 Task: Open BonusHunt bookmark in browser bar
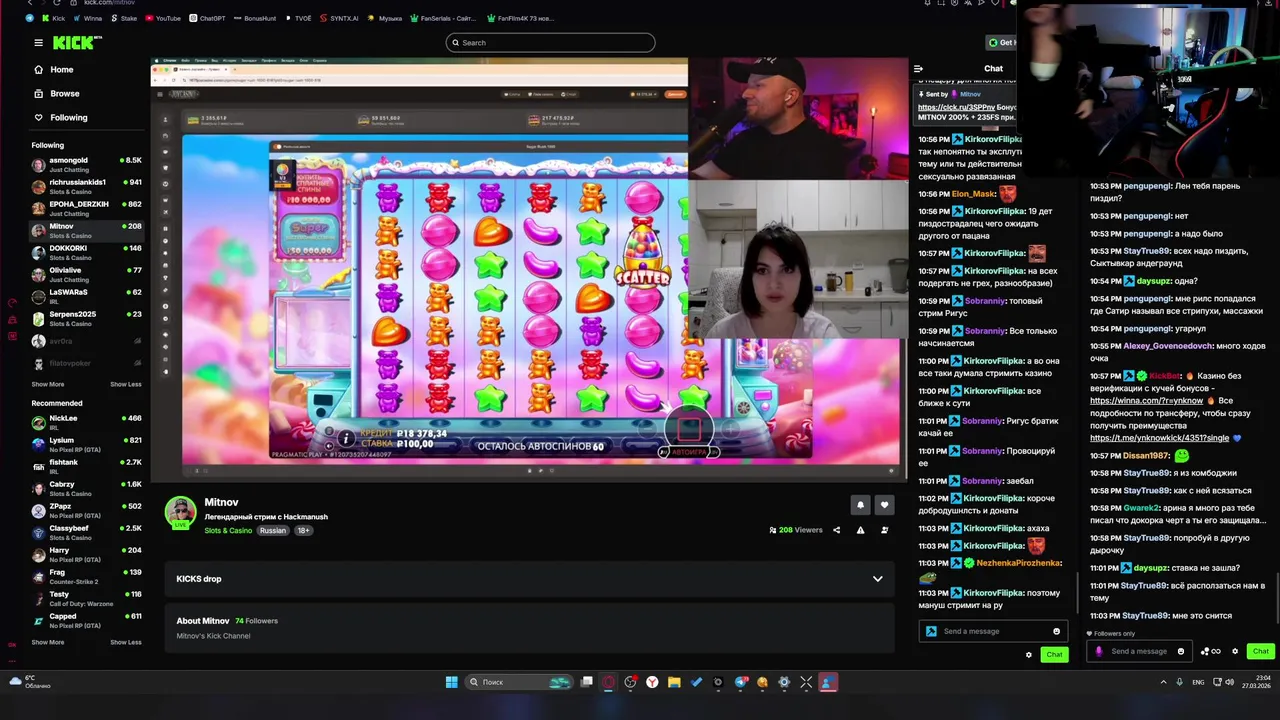[x=256, y=18]
